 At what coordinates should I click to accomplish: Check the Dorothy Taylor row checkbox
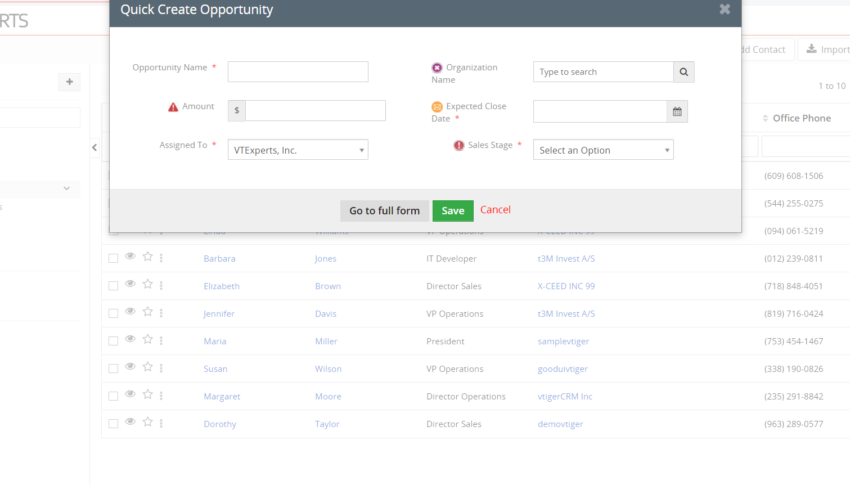point(113,424)
